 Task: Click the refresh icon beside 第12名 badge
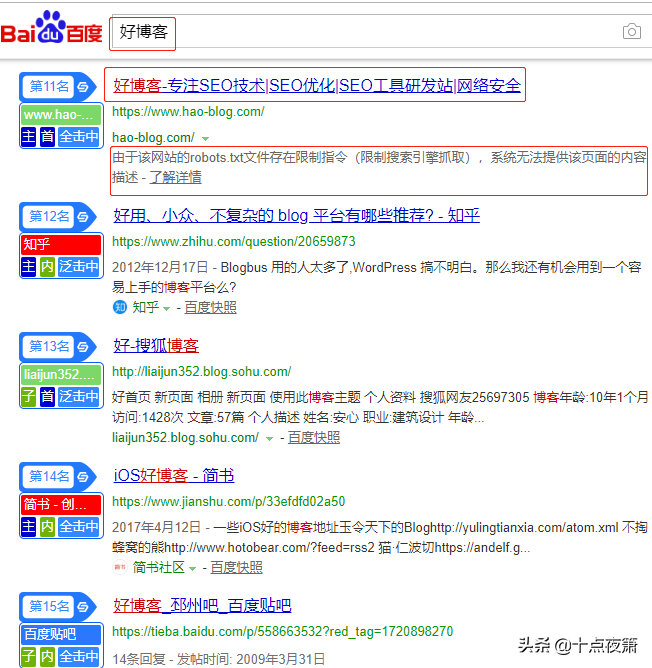(83, 217)
